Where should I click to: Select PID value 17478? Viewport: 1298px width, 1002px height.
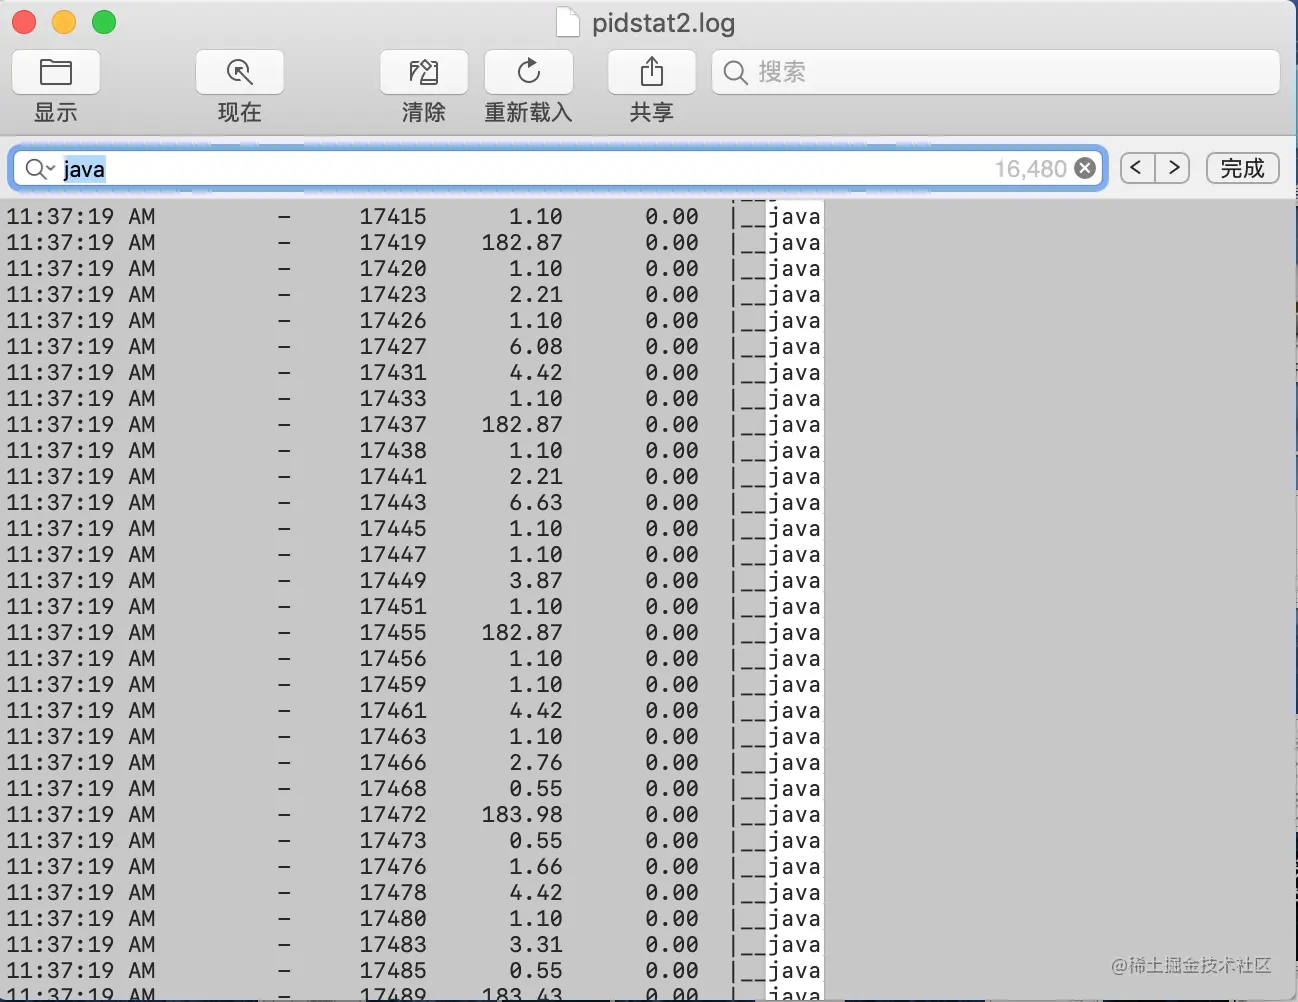pyautogui.click(x=393, y=892)
